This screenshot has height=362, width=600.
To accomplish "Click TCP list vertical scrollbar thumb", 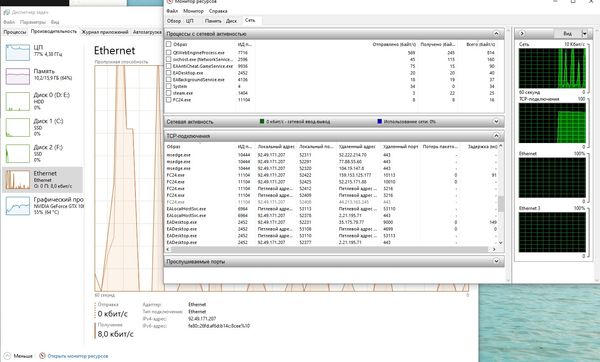I will pyautogui.click(x=501, y=204).
